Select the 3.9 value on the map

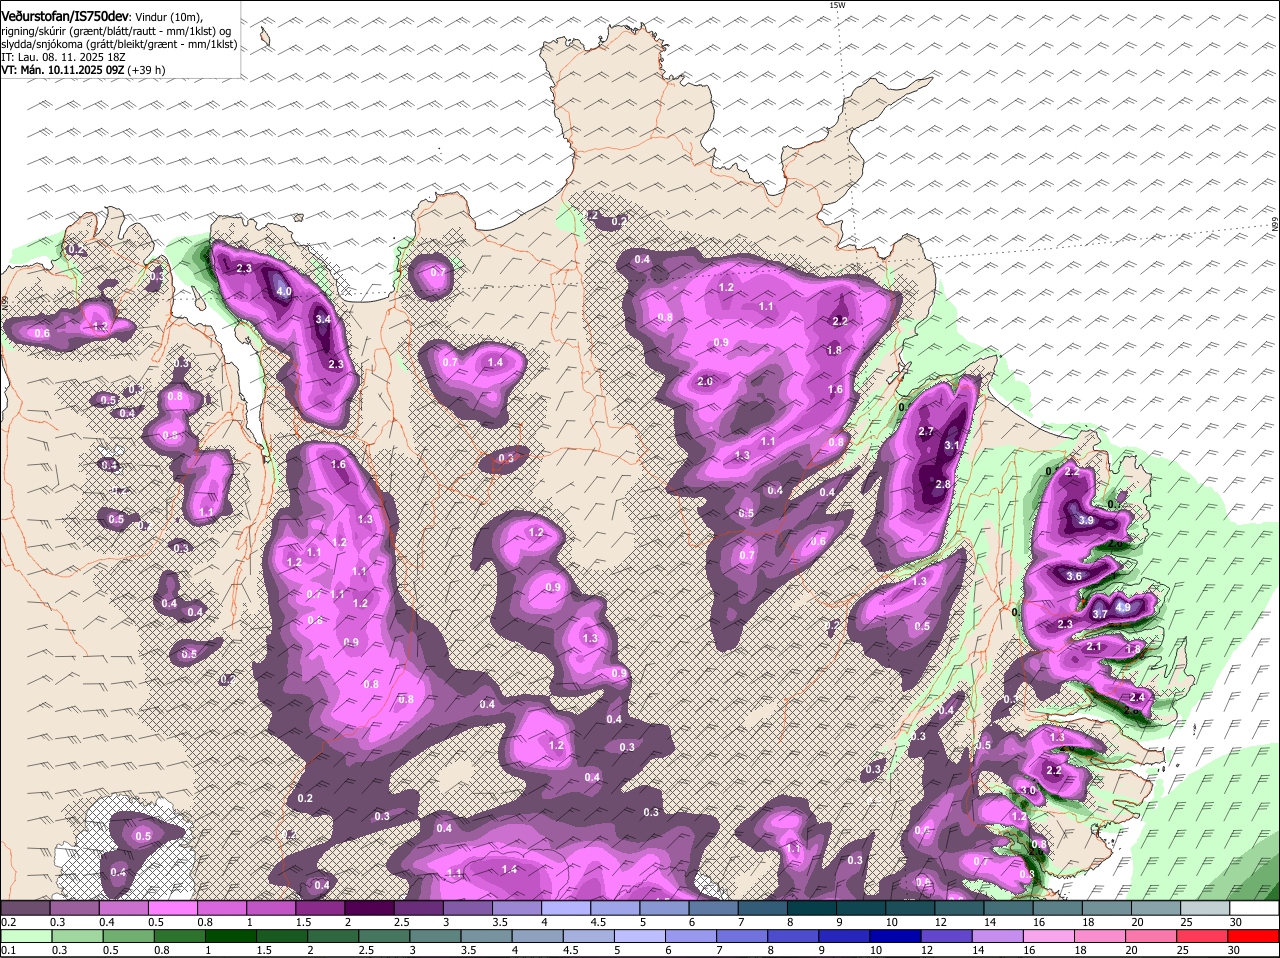tap(1087, 521)
